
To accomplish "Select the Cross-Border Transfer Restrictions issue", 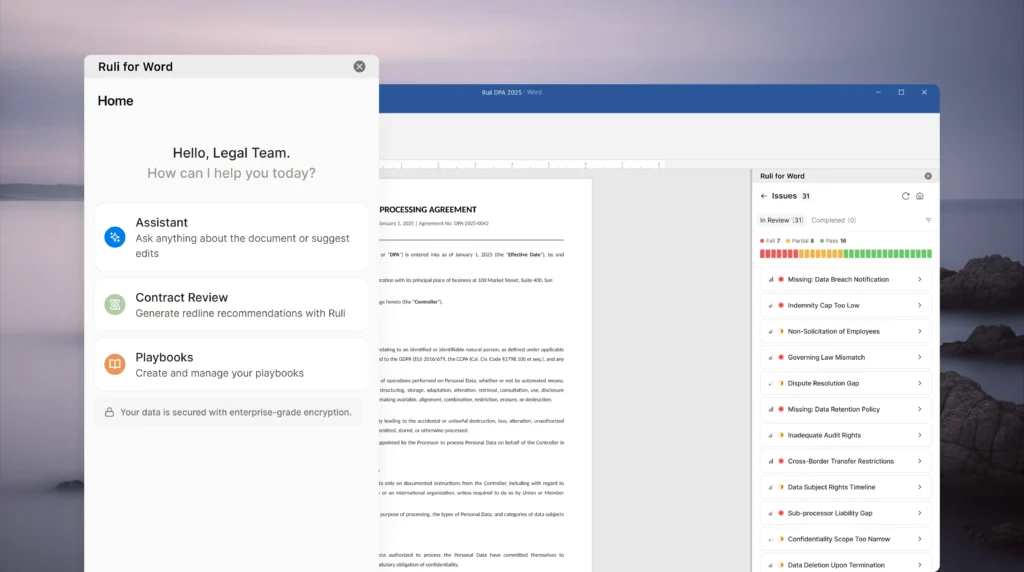I will [840, 461].
